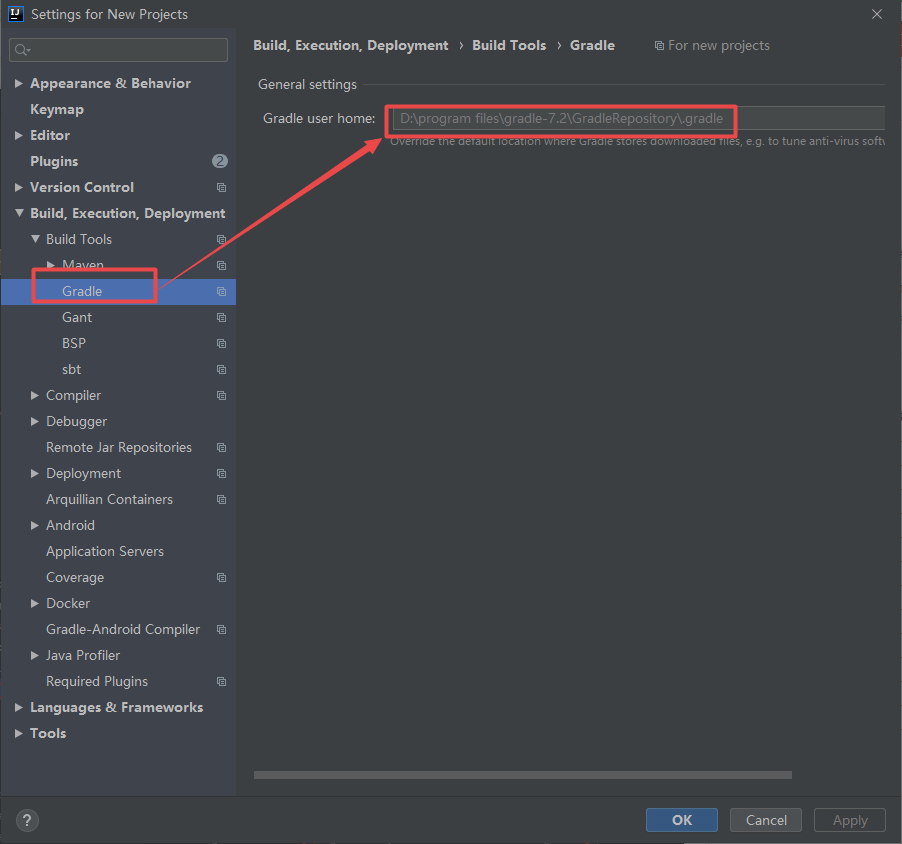This screenshot has width=902, height=844.
Task: Expand the Version Control section
Action: (x=18, y=188)
